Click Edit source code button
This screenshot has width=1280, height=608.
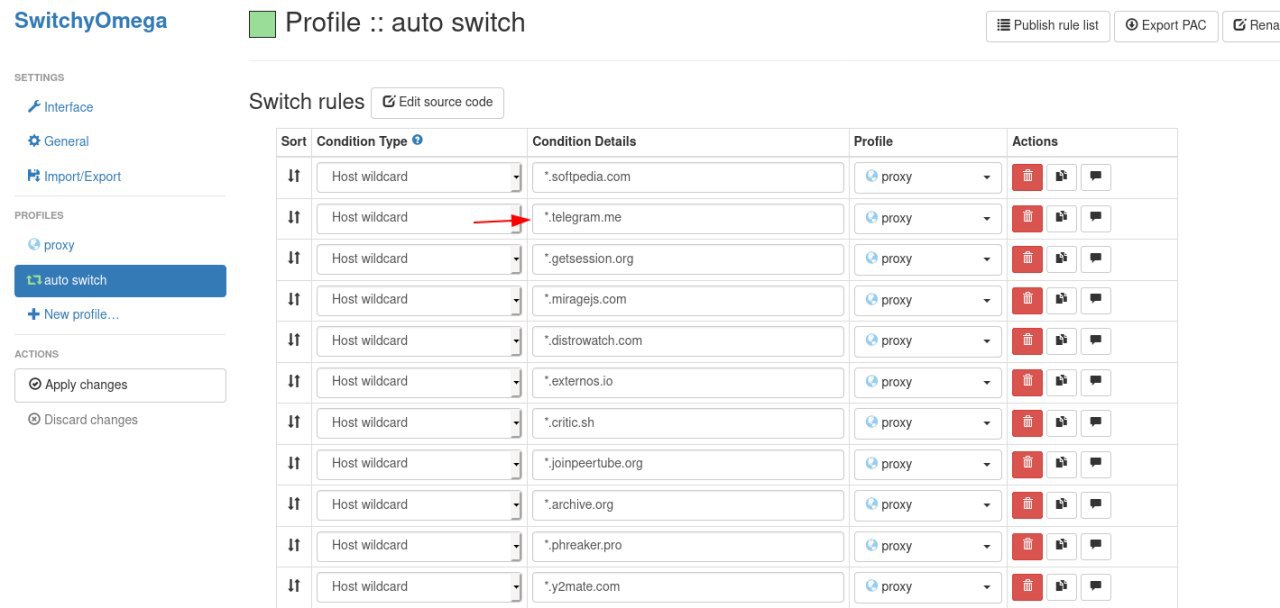[x=437, y=102]
